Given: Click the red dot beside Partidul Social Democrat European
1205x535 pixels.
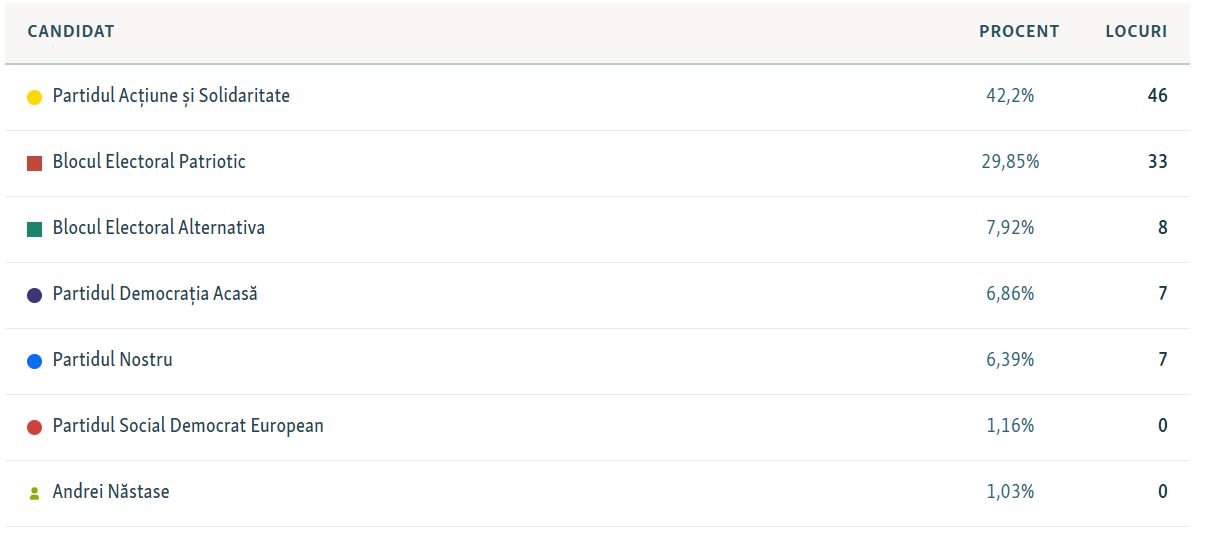Looking at the screenshot, I should (x=34, y=427).
